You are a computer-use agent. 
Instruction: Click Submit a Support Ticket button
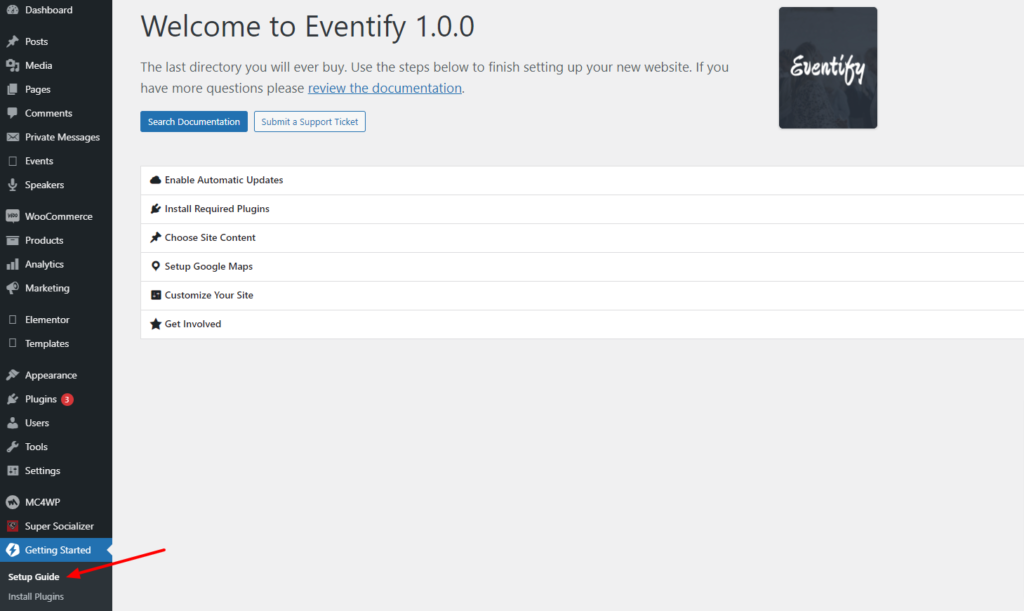coord(310,121)
